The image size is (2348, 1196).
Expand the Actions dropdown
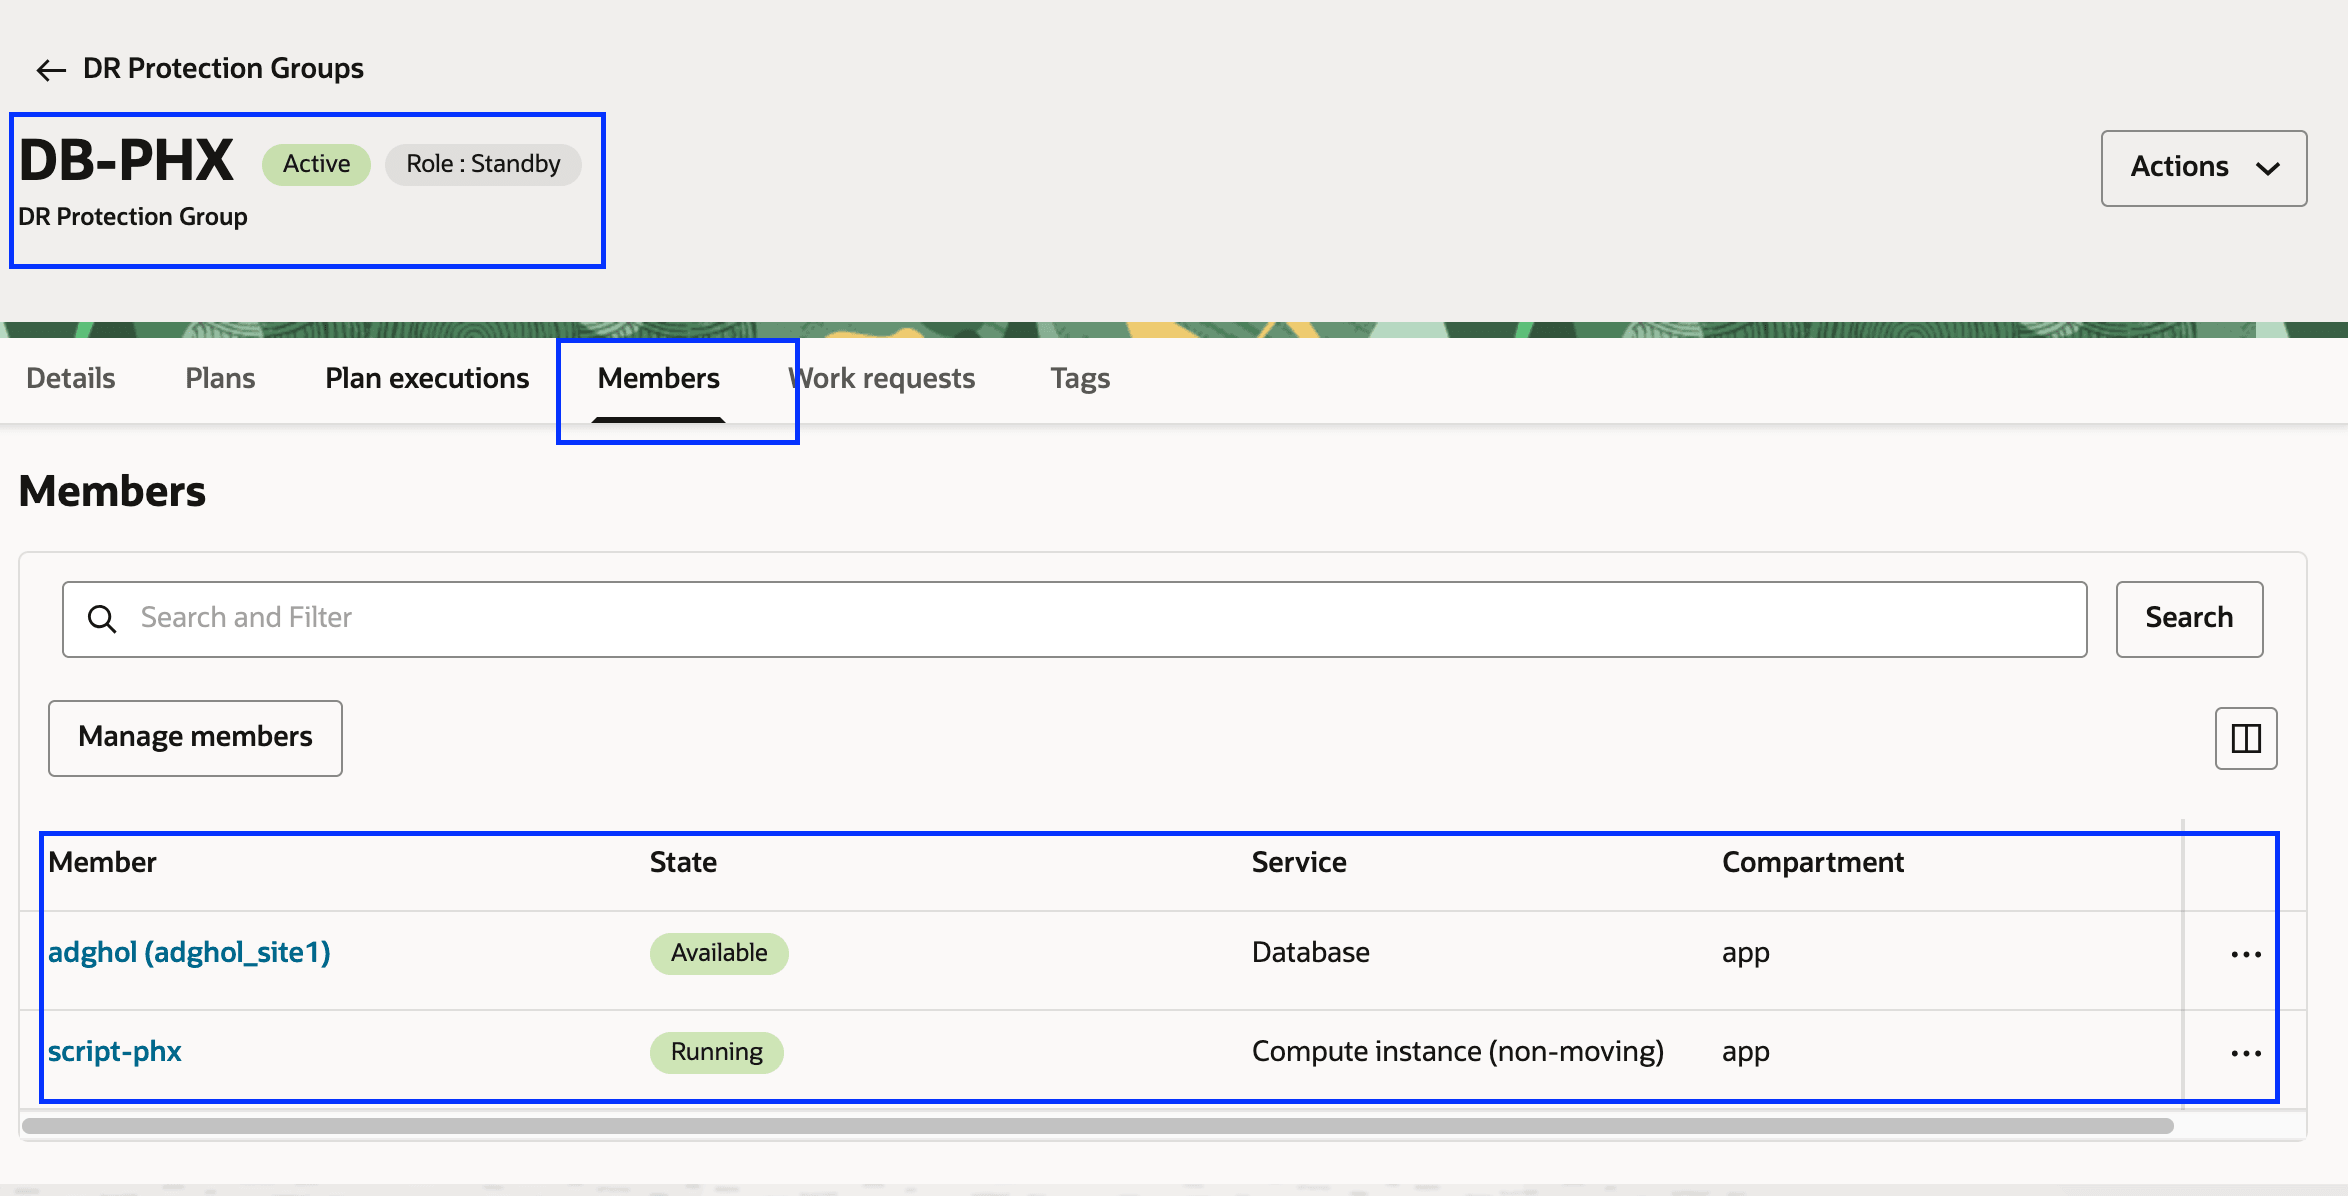coord(2180,167)
